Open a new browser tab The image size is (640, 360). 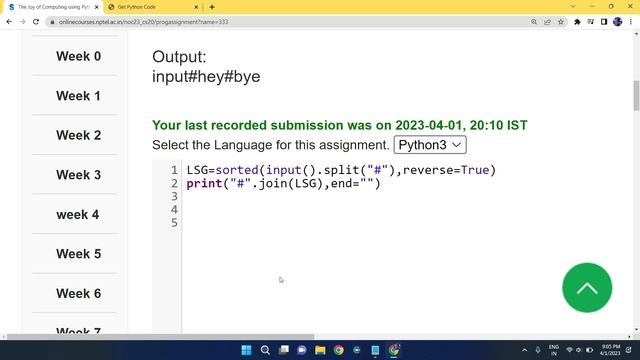[212, 7]
